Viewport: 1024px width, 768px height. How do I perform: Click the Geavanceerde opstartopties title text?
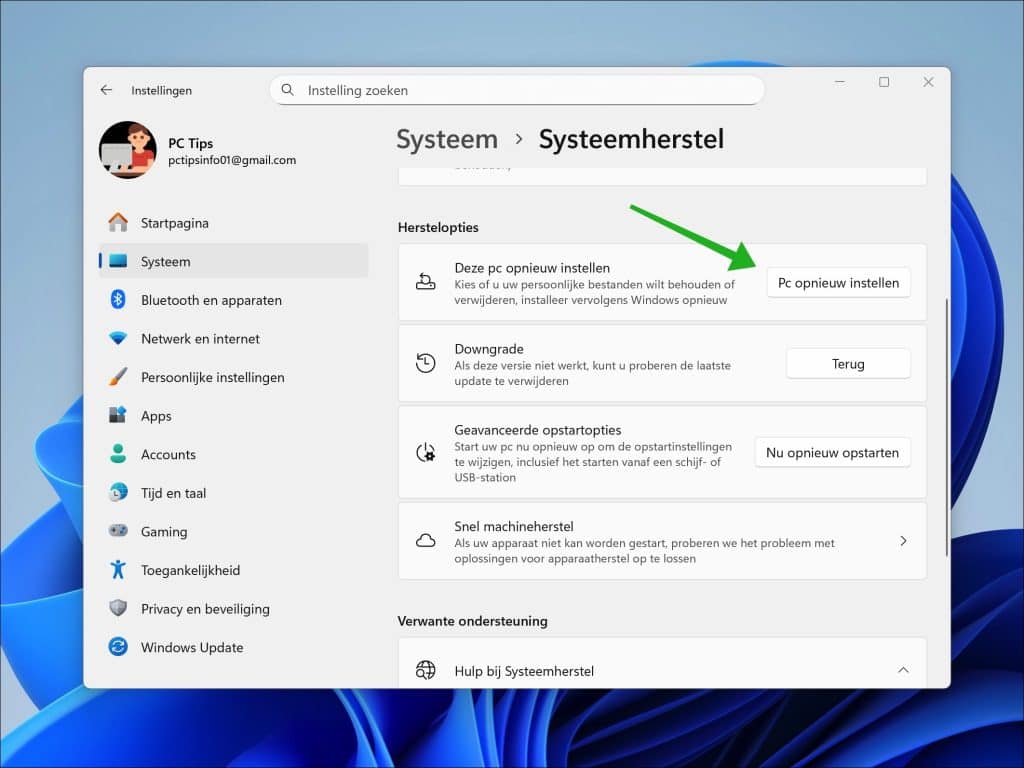(537, 430)
